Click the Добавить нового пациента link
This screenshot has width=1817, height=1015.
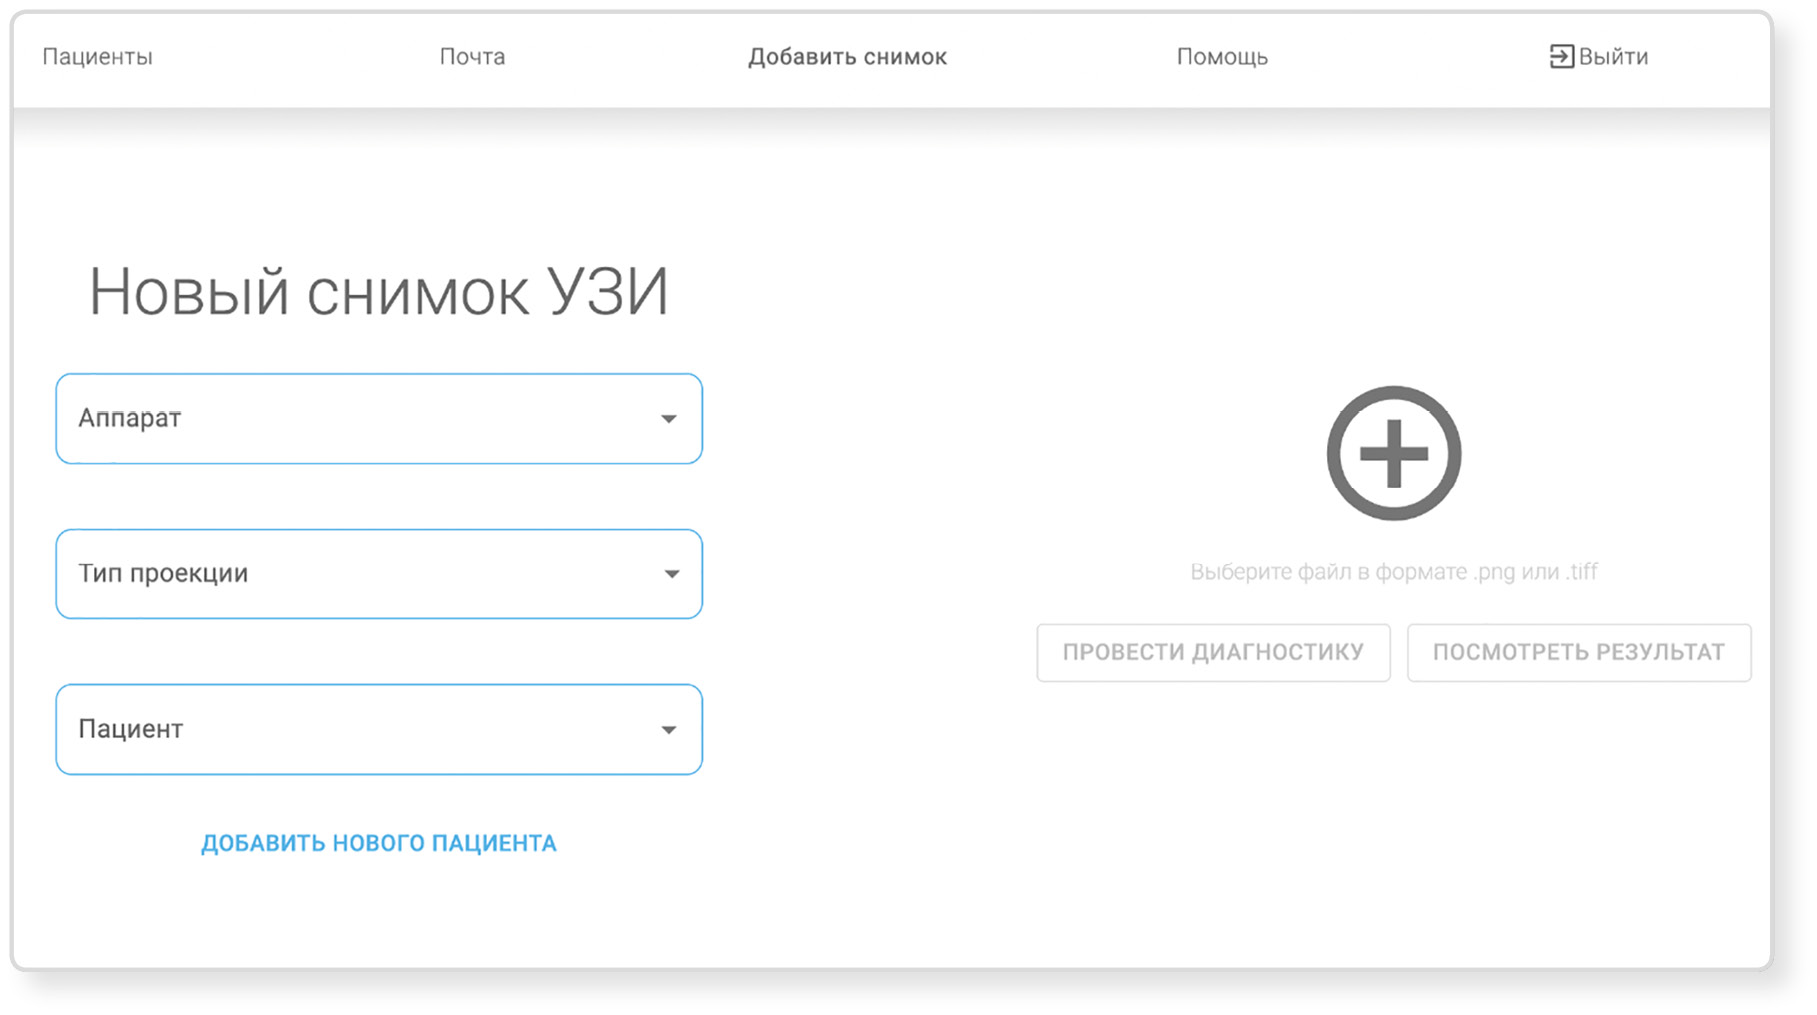tap(378, 843)
